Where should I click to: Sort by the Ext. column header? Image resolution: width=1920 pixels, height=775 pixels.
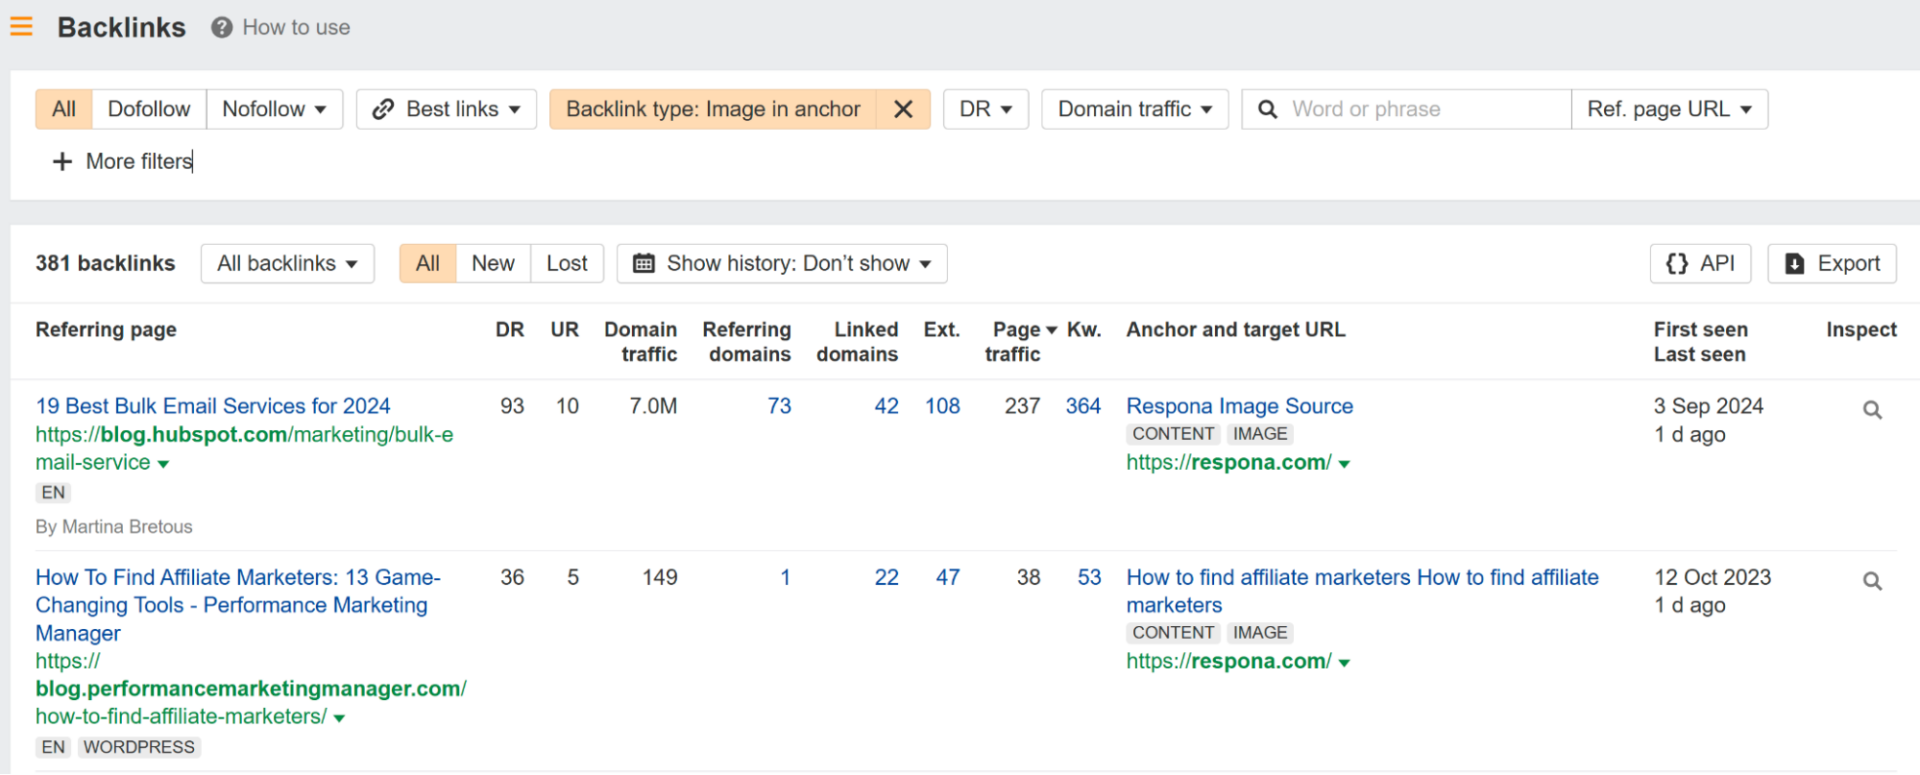coord(941,330)
